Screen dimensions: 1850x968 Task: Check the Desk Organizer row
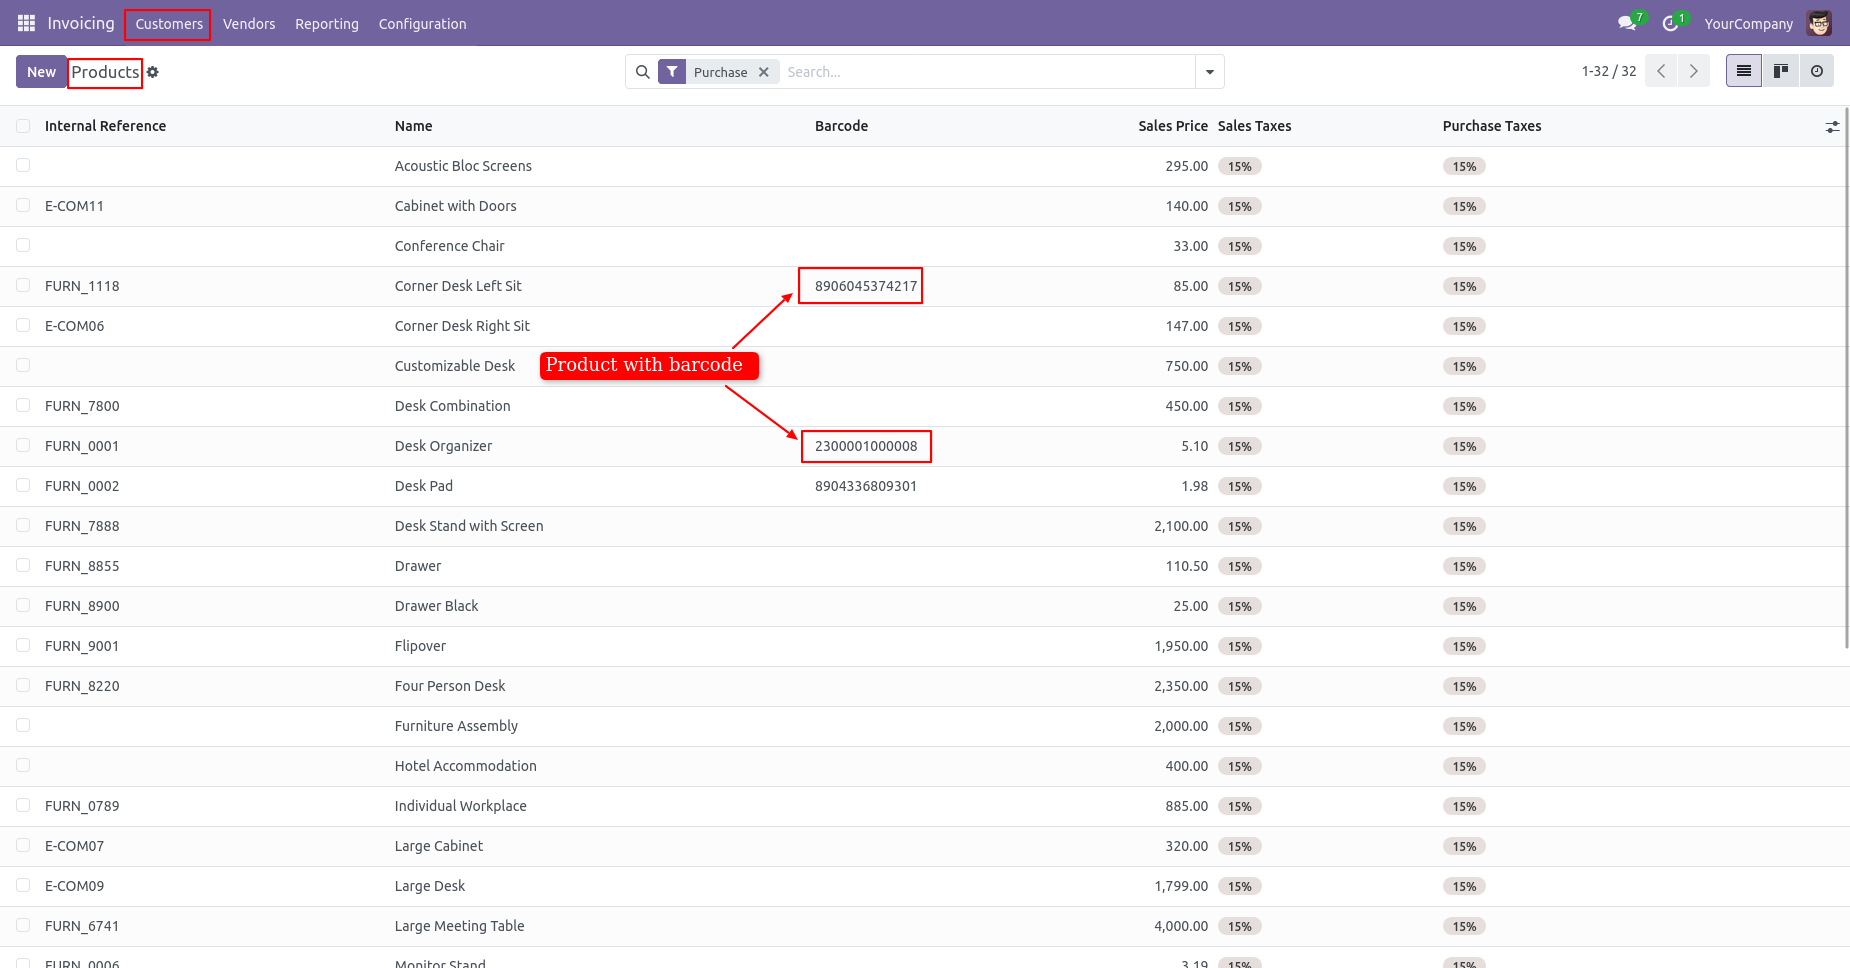[23, 445]
